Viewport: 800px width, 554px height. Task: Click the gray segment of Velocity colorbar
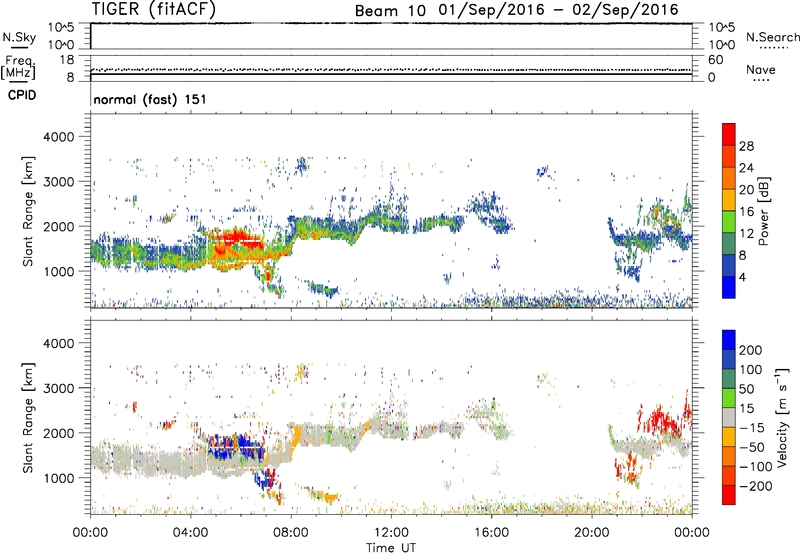pos(729,417)
